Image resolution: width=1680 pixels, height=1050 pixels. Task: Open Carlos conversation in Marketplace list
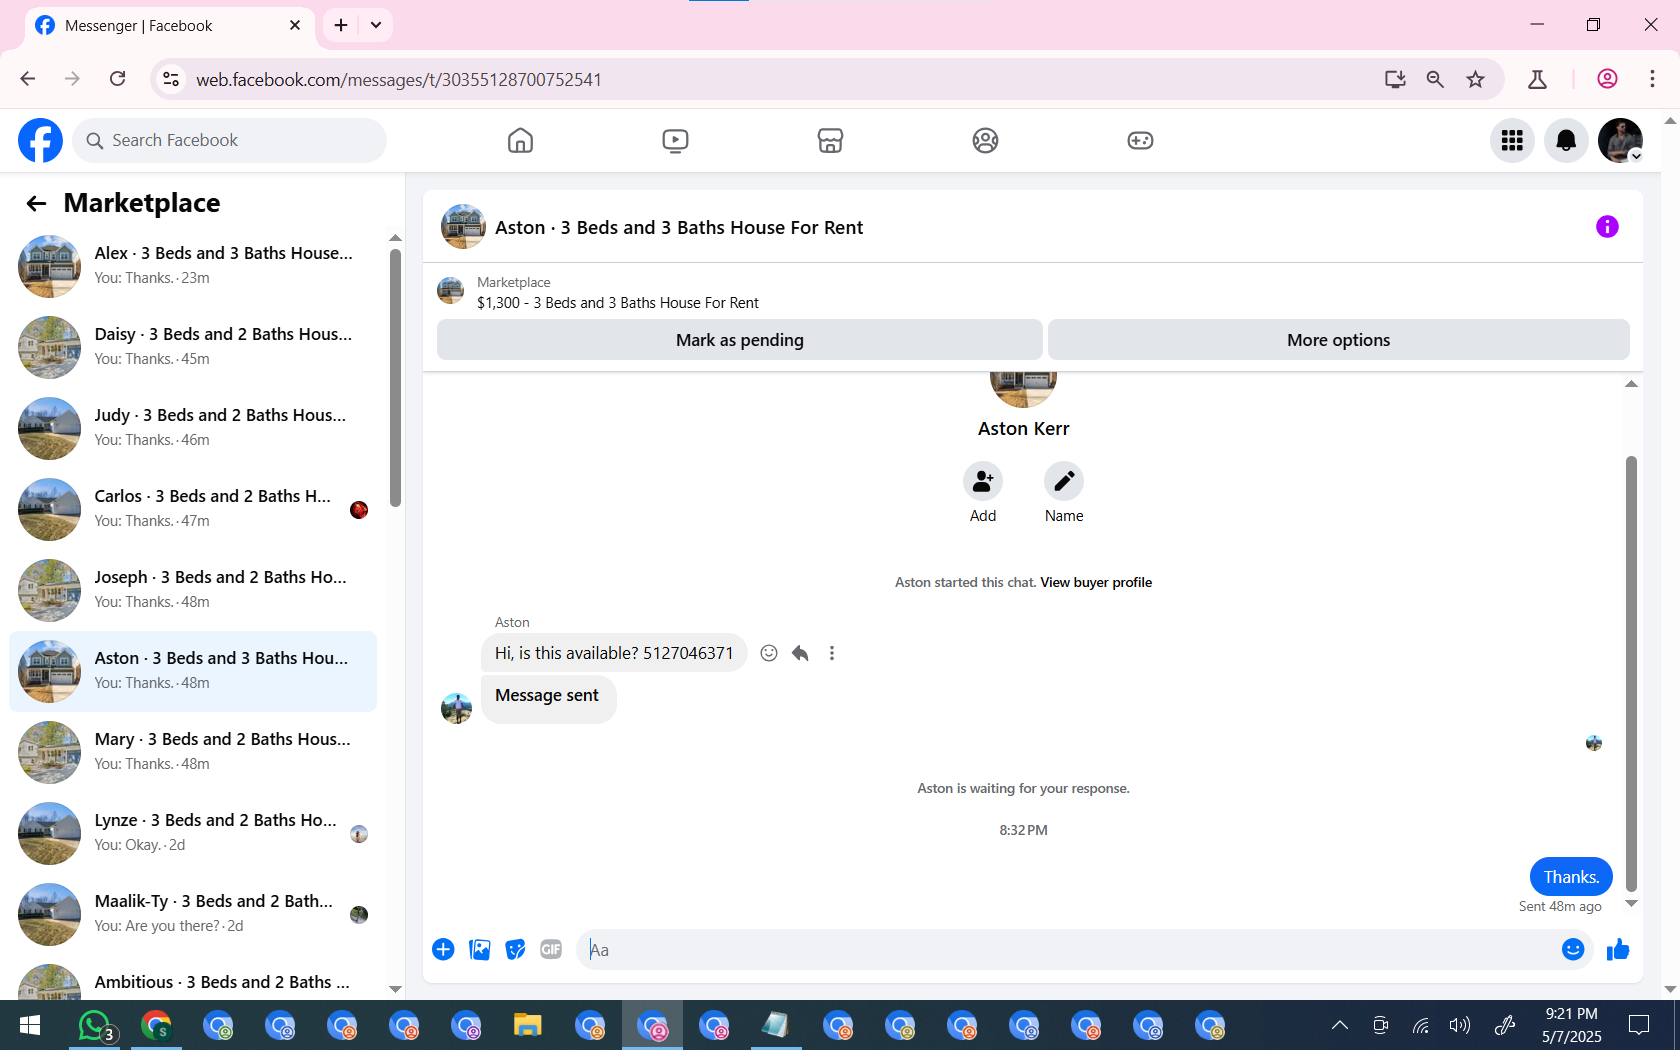tap(193, 509)
